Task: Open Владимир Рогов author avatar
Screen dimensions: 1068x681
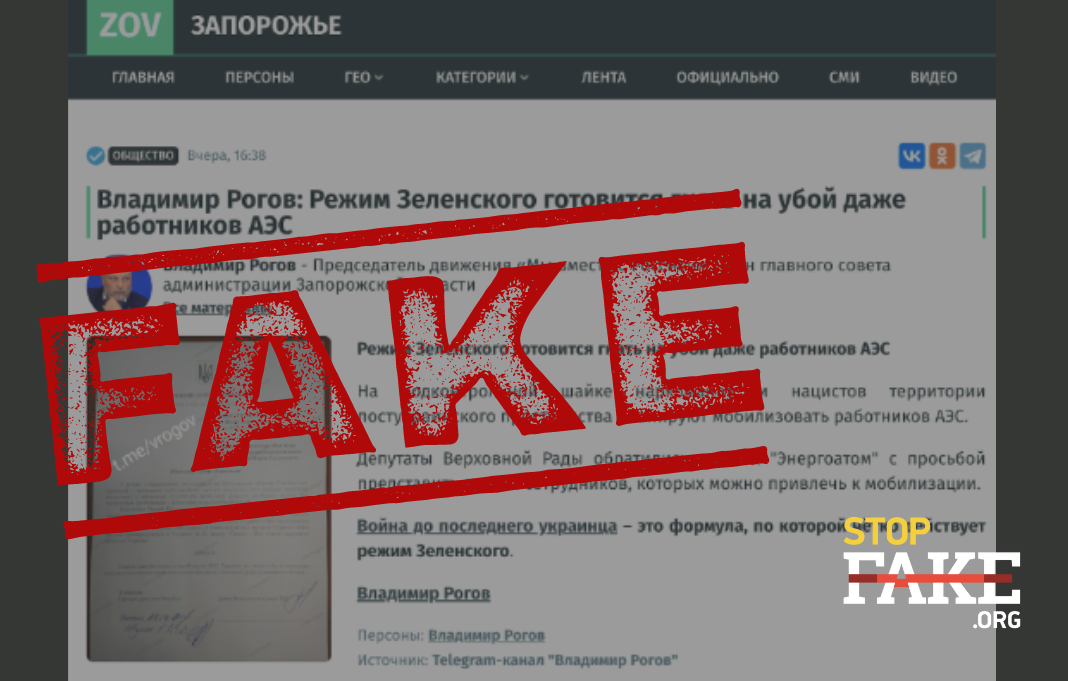Action: tap(119, 284)
